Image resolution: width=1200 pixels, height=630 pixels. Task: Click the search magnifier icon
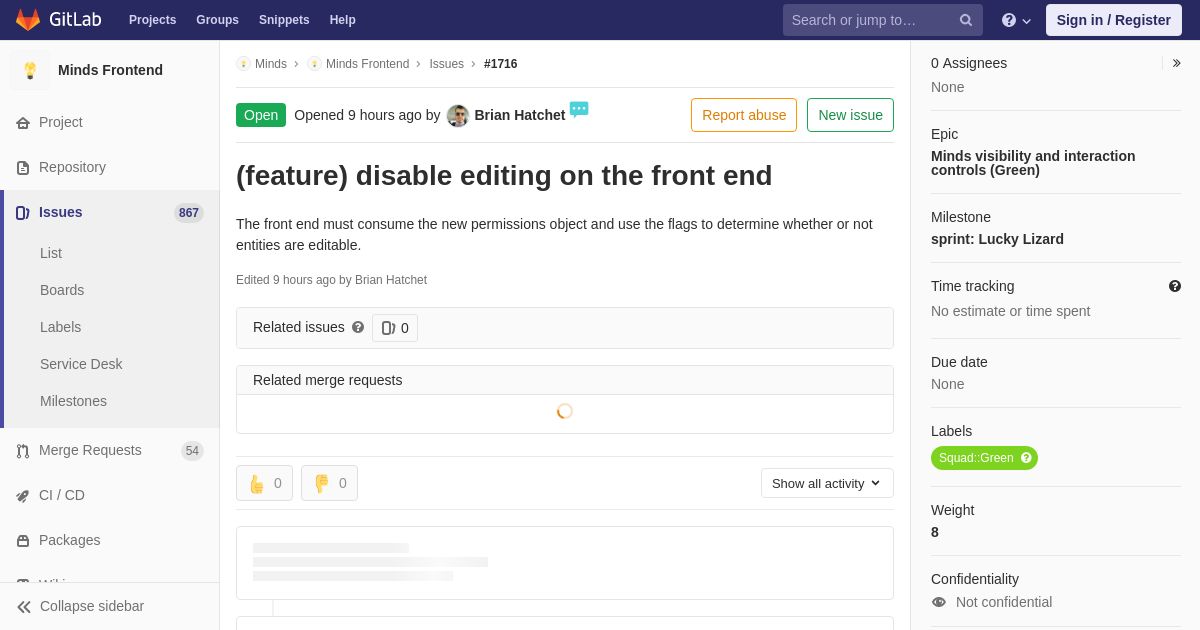pyautogui.click(x=965, y=20)
